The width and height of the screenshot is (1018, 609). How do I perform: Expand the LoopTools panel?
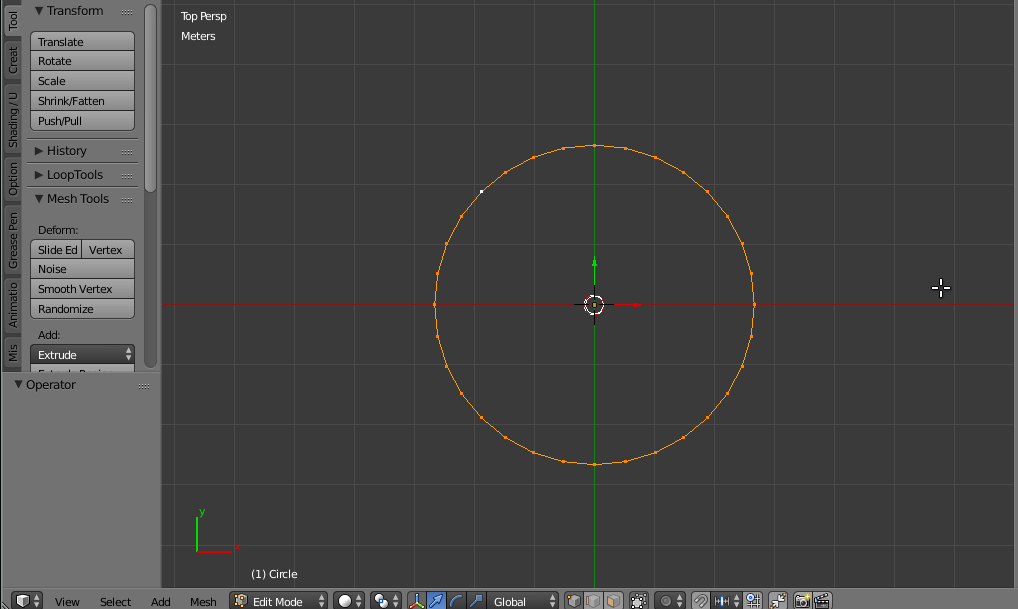[x=39, y=175]
